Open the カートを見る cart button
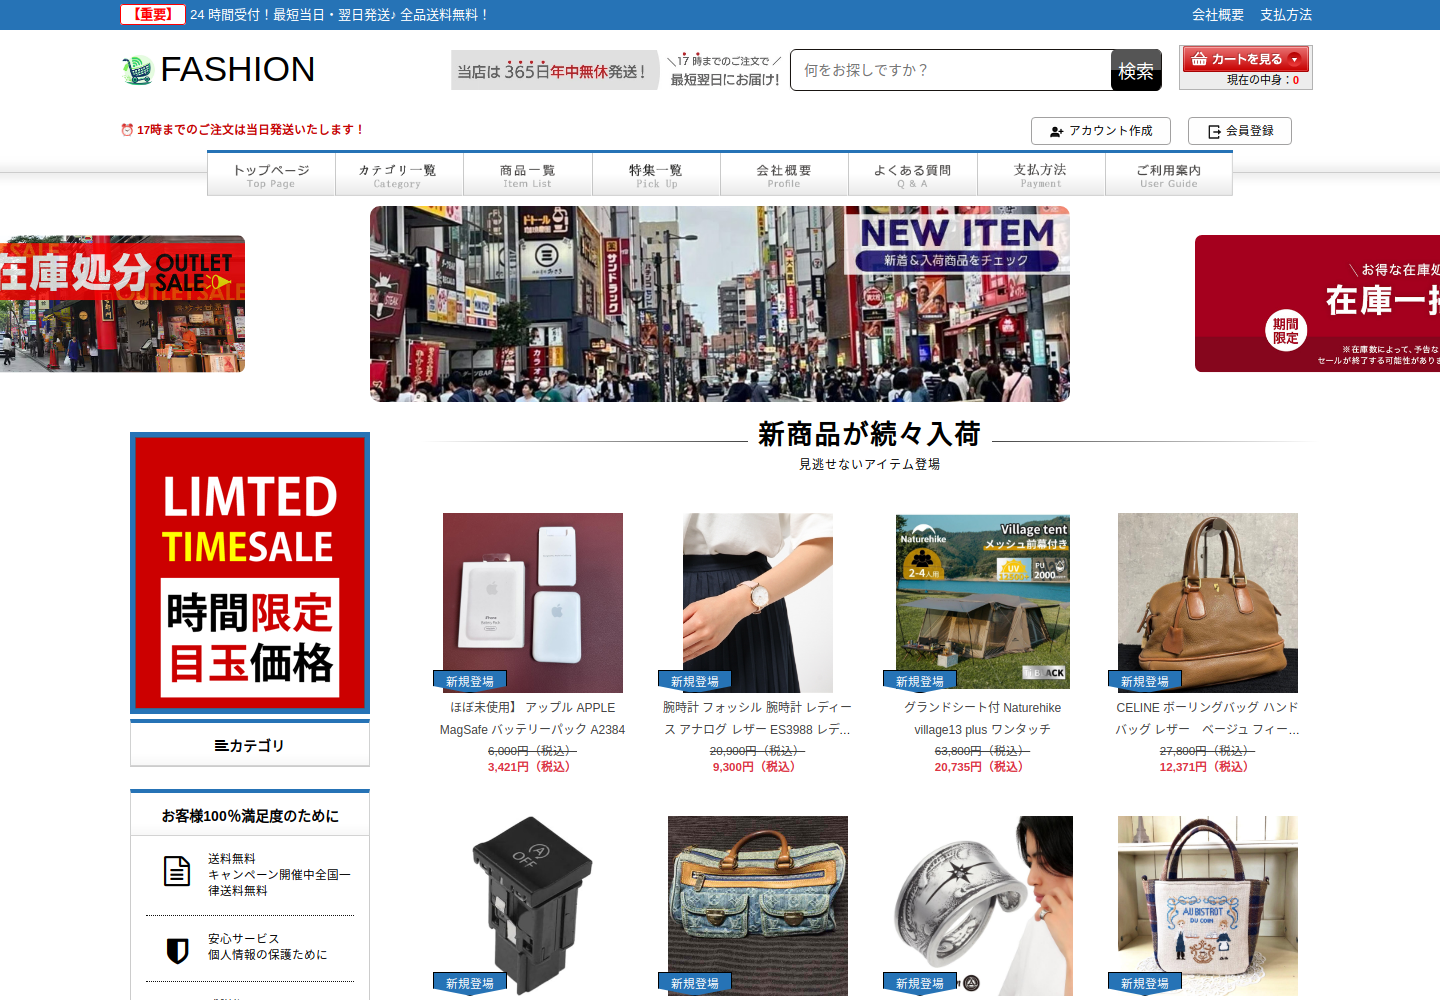The width and height of the screenshot is (1440, 1000). pyautogui.click(x=1245, y=59)
